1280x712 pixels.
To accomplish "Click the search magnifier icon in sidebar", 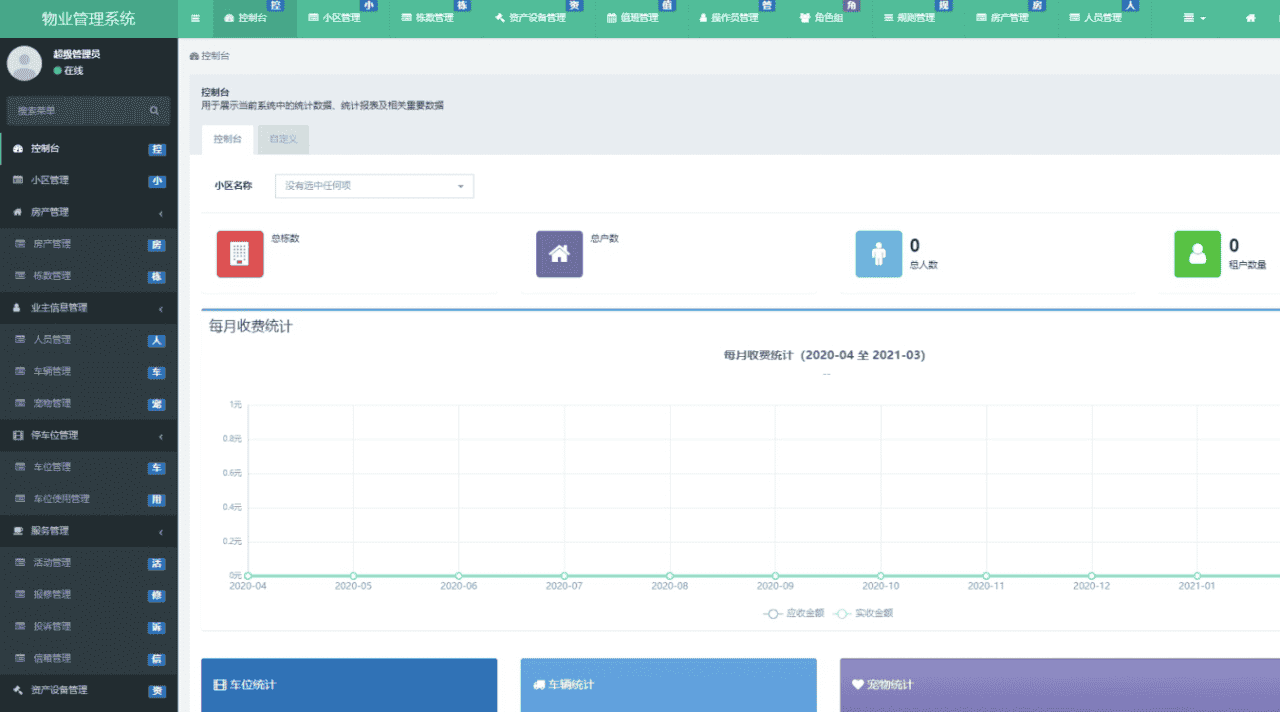I will tap(154, 111).
